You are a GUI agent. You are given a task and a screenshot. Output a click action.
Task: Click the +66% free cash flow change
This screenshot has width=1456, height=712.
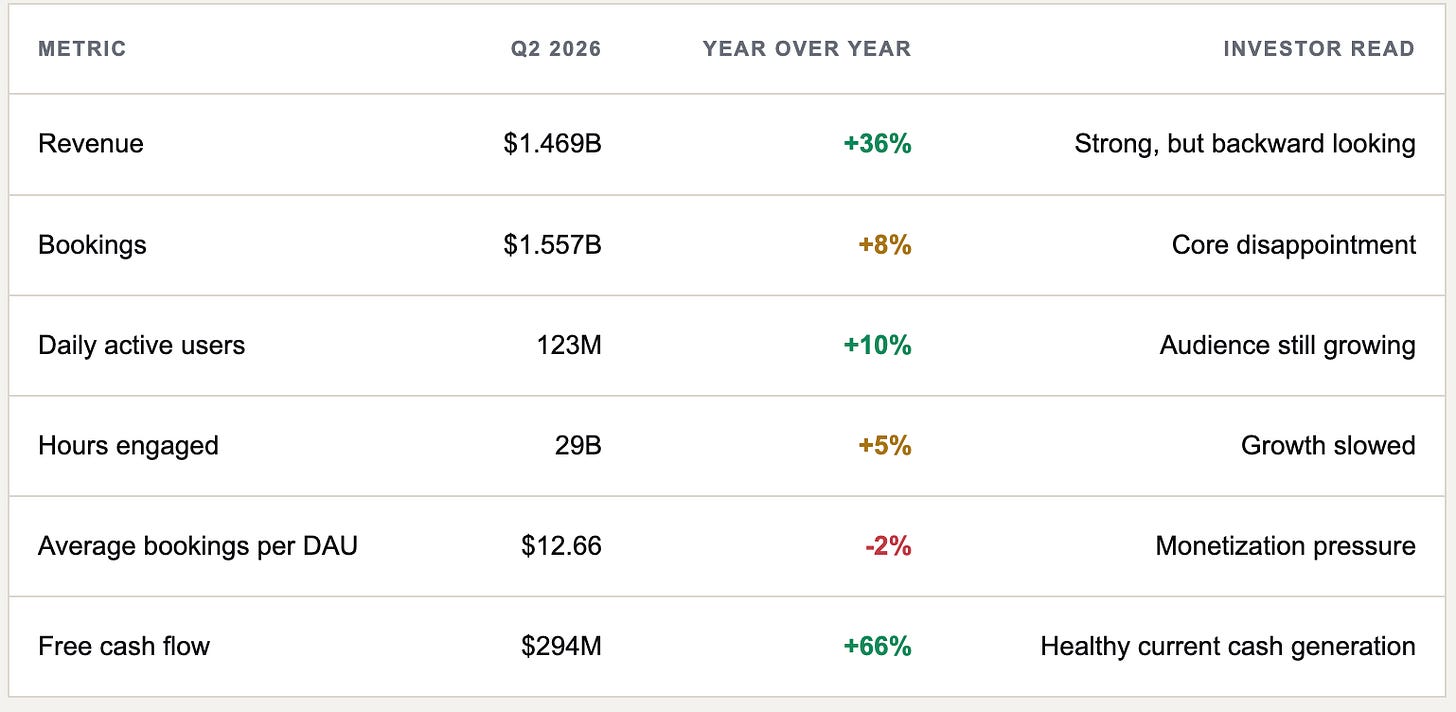pyautogui.click(x=878, y=646)
